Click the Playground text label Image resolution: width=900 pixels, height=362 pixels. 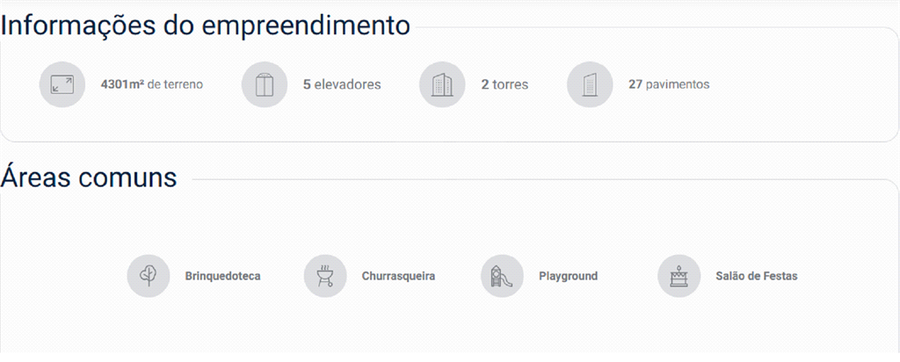click(x=568, y=277)
